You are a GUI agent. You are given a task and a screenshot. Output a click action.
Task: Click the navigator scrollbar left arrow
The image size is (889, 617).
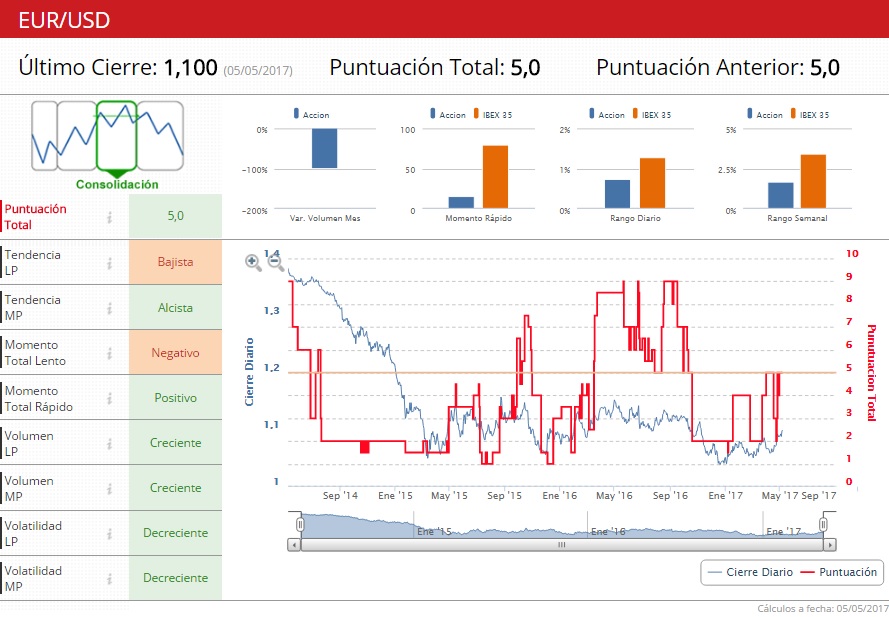tap(294, 545)
